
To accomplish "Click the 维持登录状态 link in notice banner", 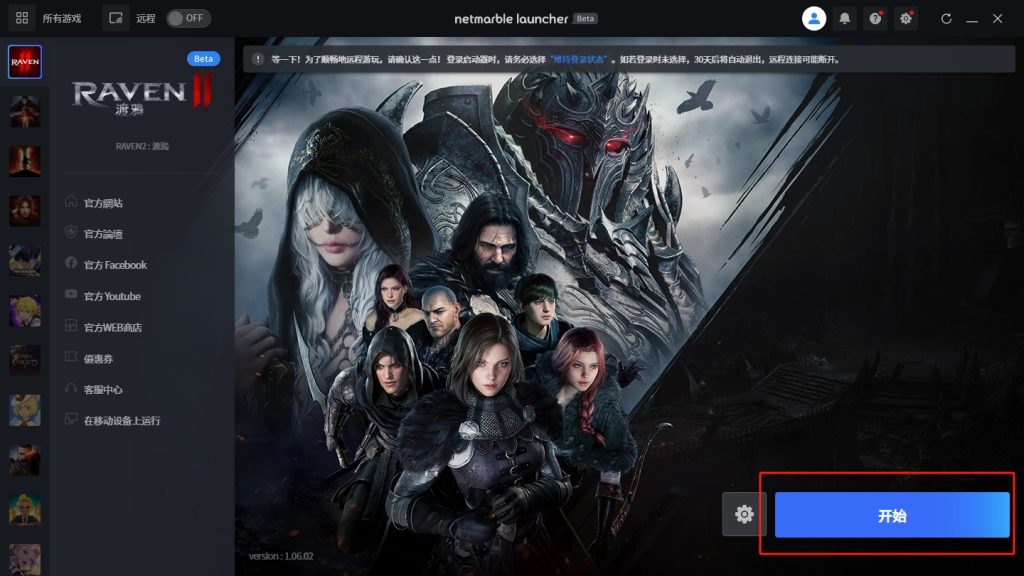I will point(579,59).
